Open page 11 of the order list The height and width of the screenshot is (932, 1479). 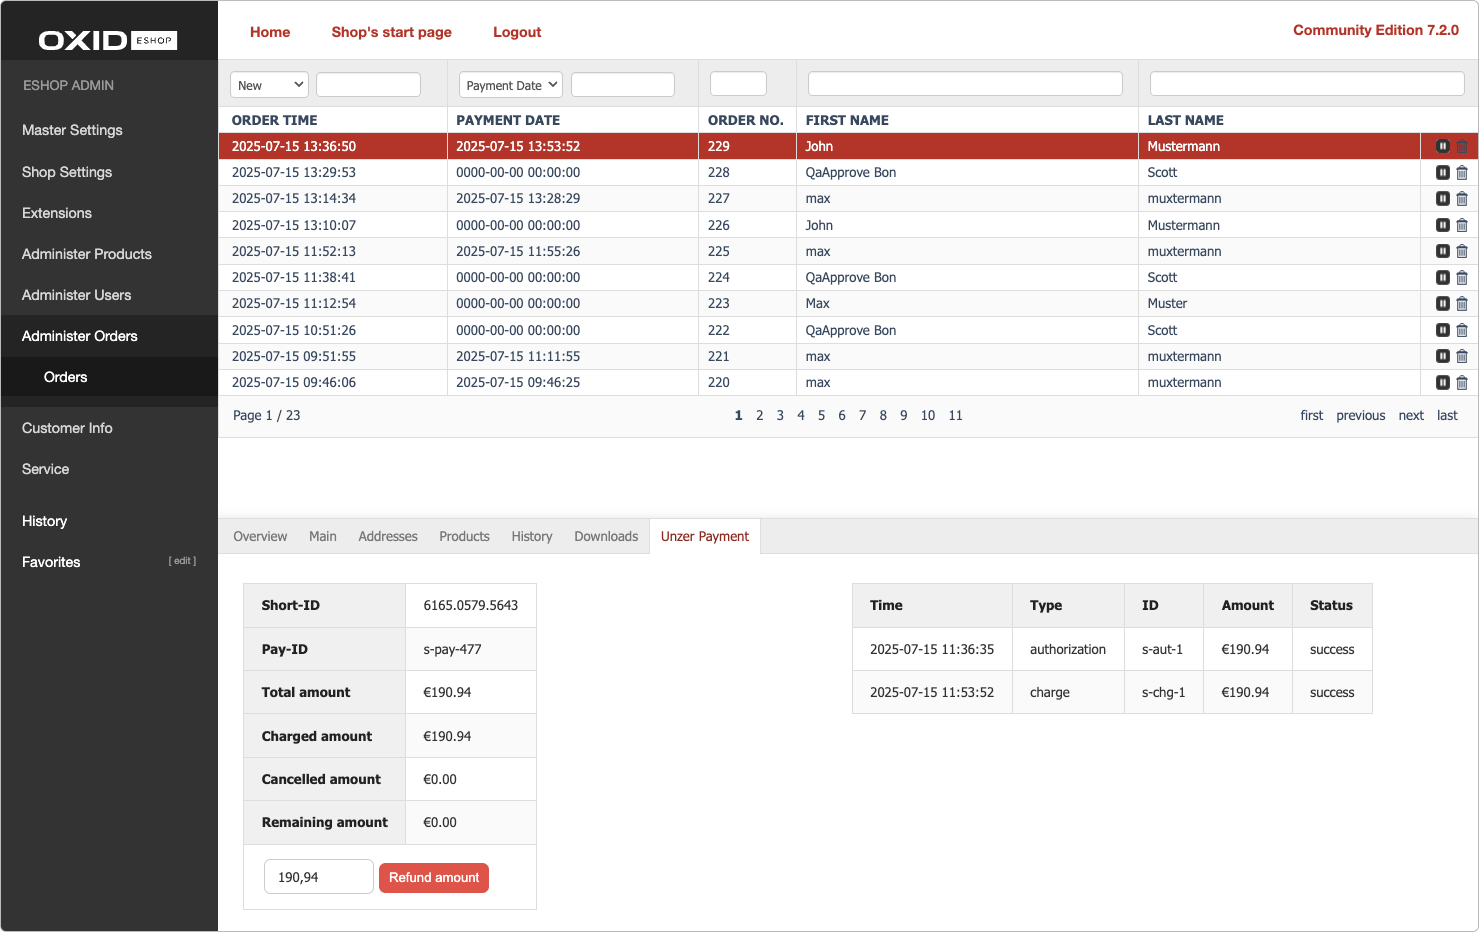[956, 415]
